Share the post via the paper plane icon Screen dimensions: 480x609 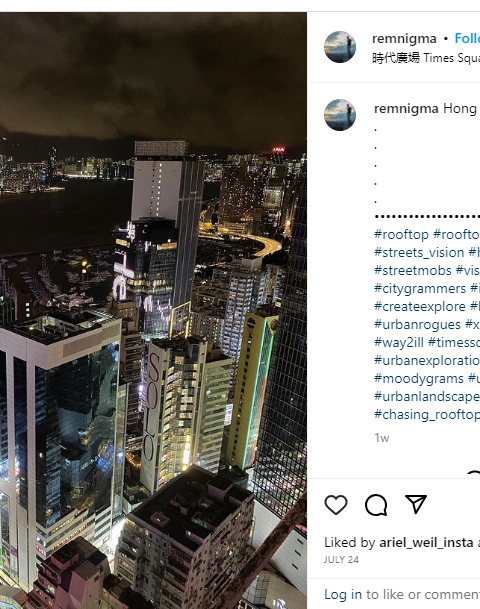pyautogui.click(x=416, y=504)
